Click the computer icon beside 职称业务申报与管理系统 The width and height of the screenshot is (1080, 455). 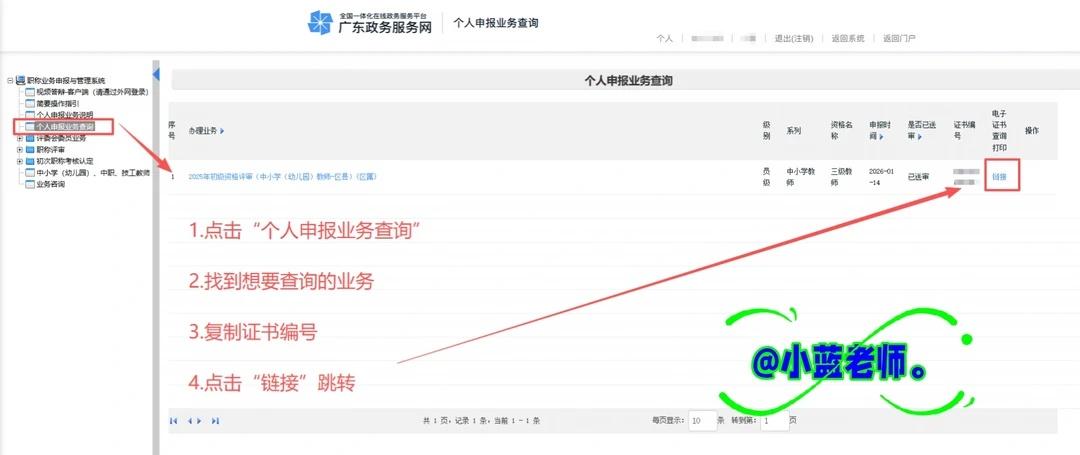[20, 81]
